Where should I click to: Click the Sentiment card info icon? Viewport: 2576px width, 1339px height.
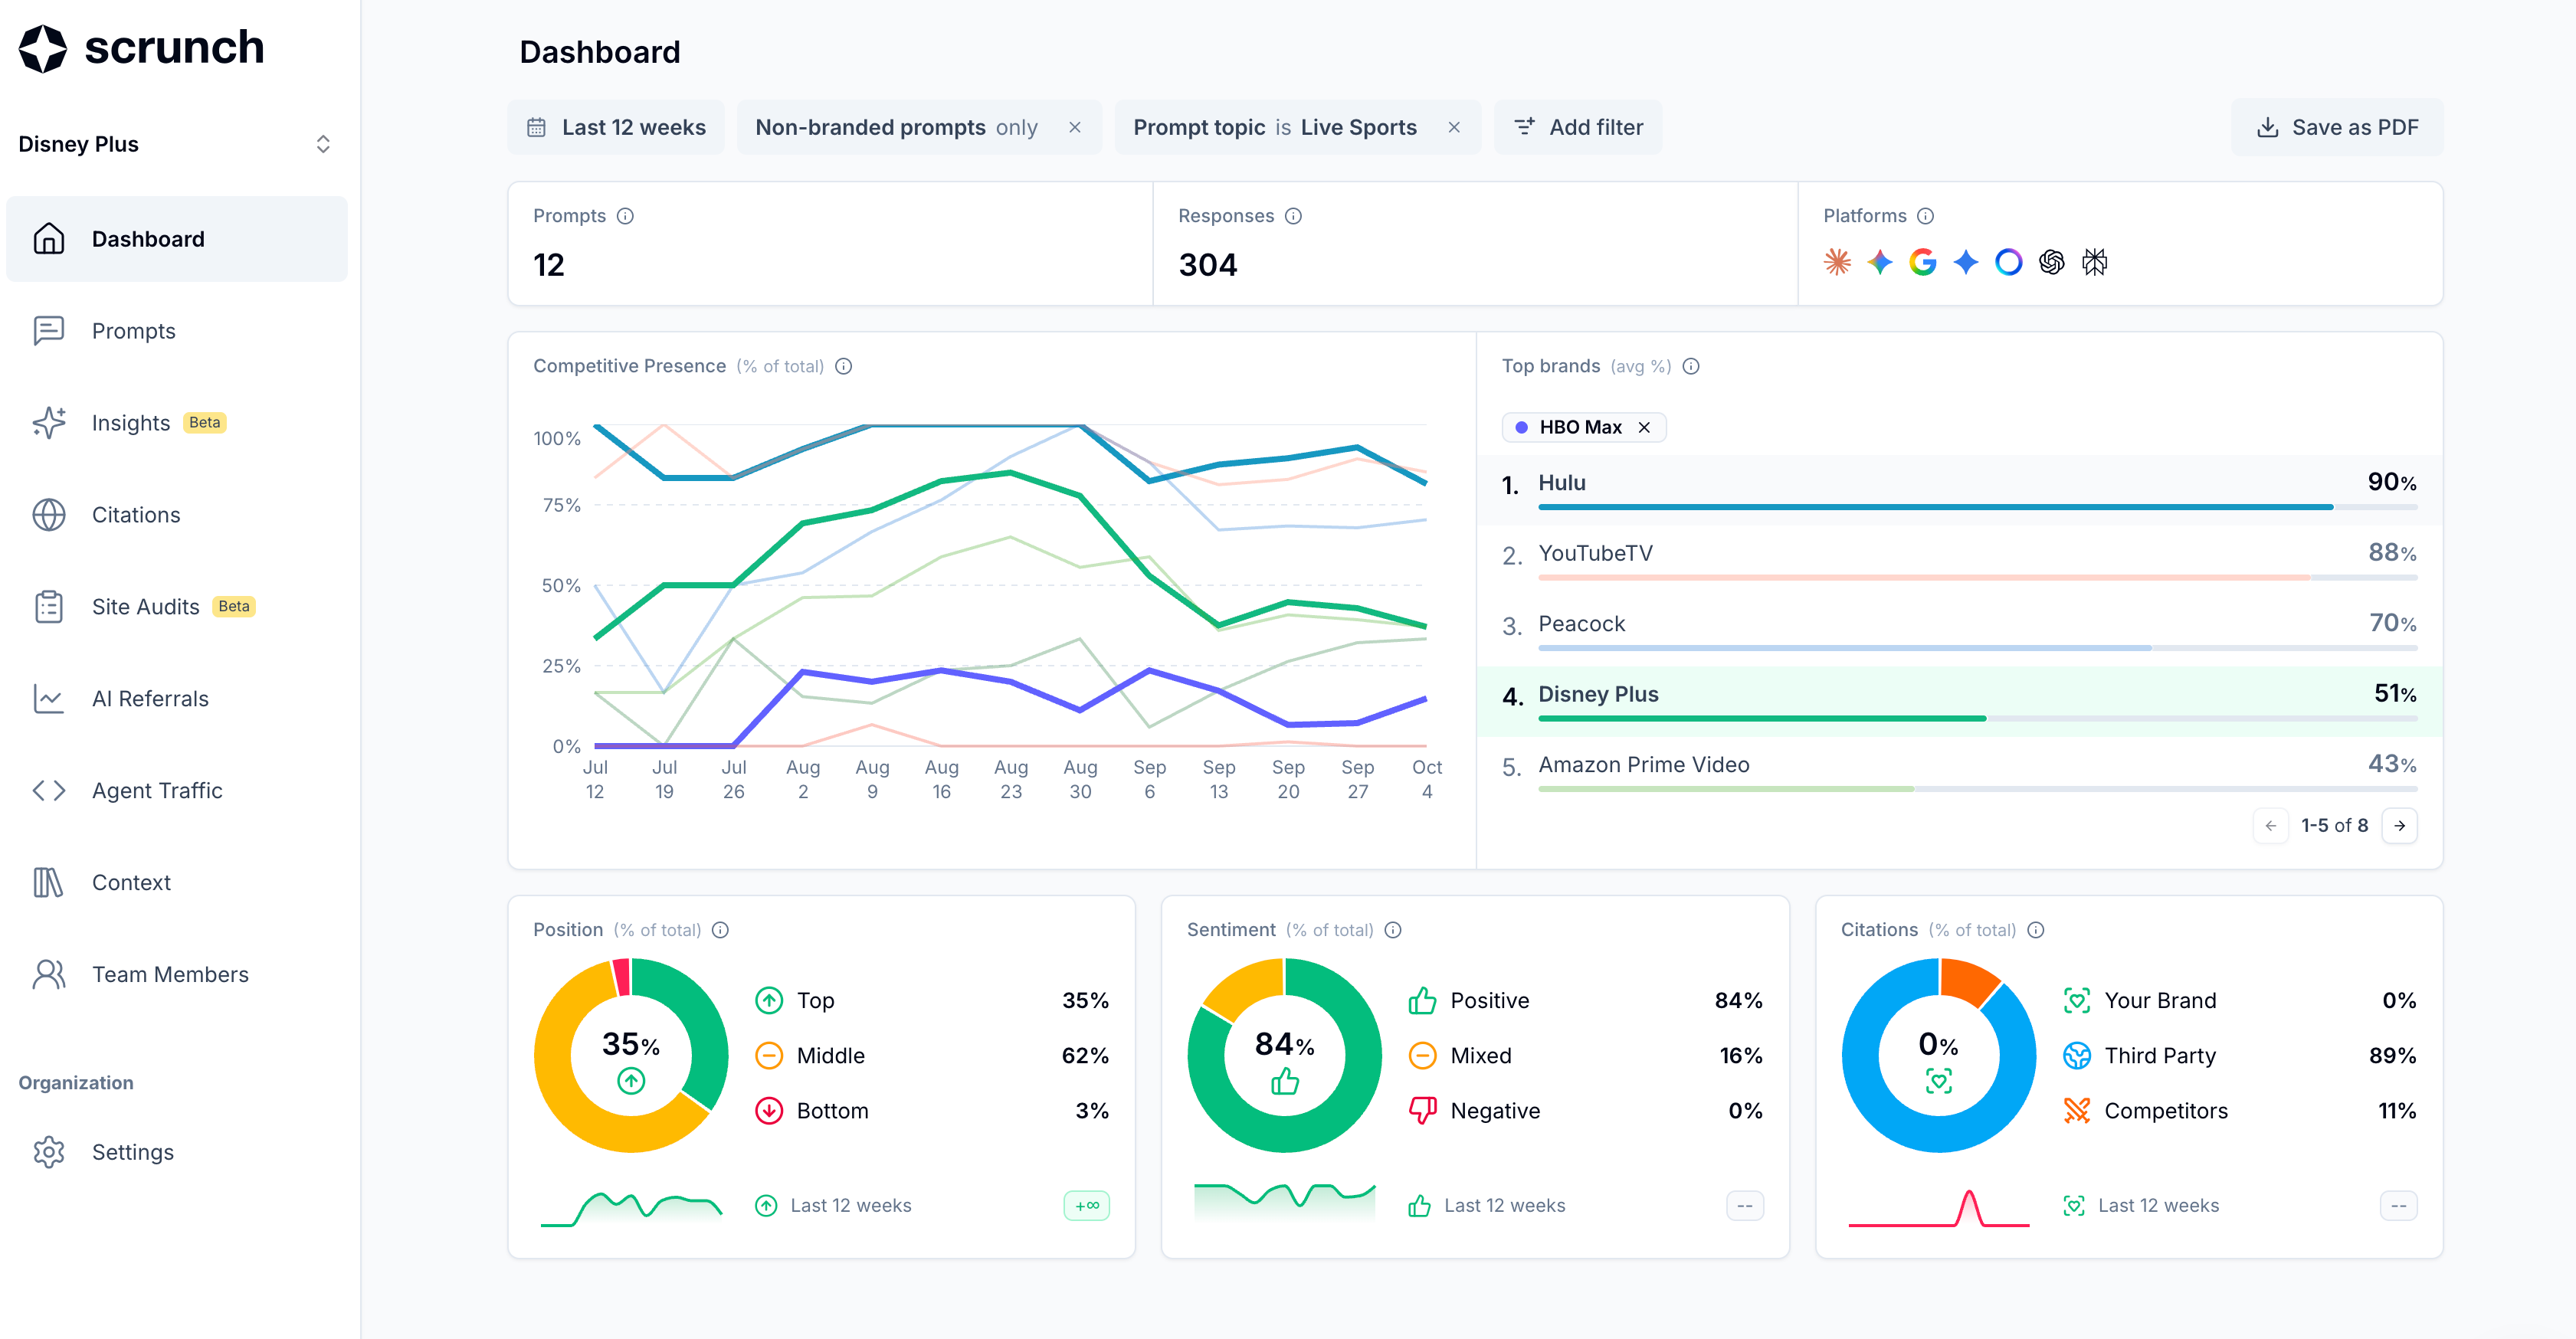[x=1393, y=930]
